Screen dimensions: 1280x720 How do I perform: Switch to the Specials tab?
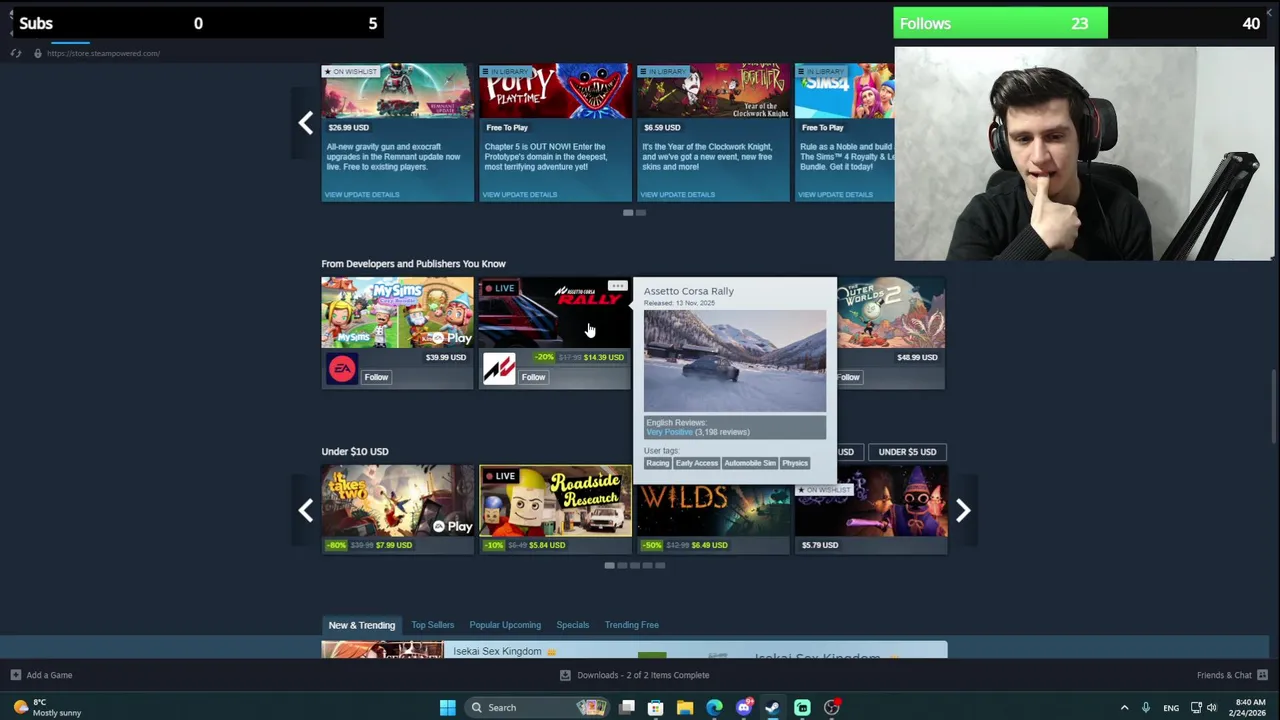(x=573, y=625)
